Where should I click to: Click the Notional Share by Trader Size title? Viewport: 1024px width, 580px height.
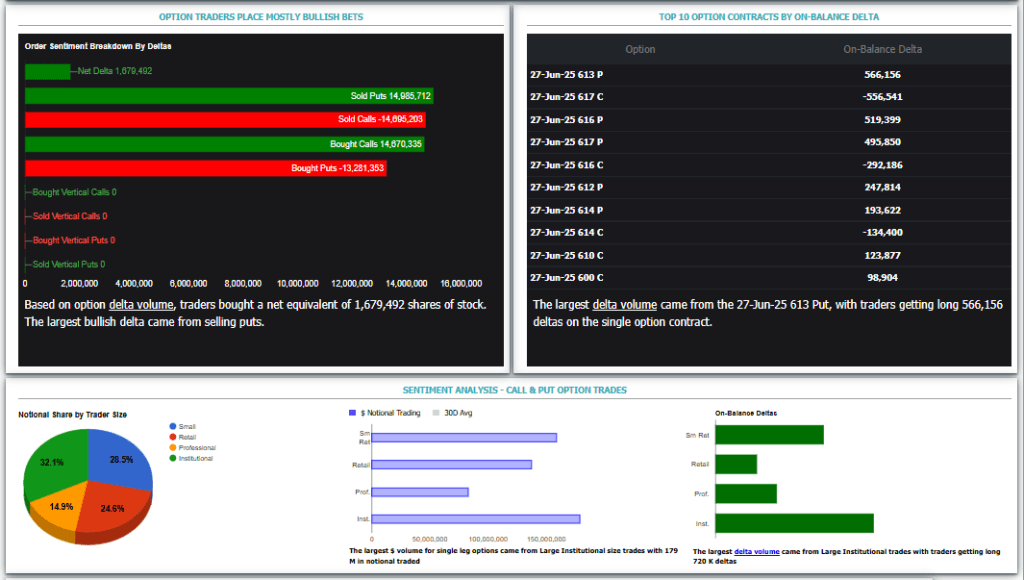tap(72, 415)
